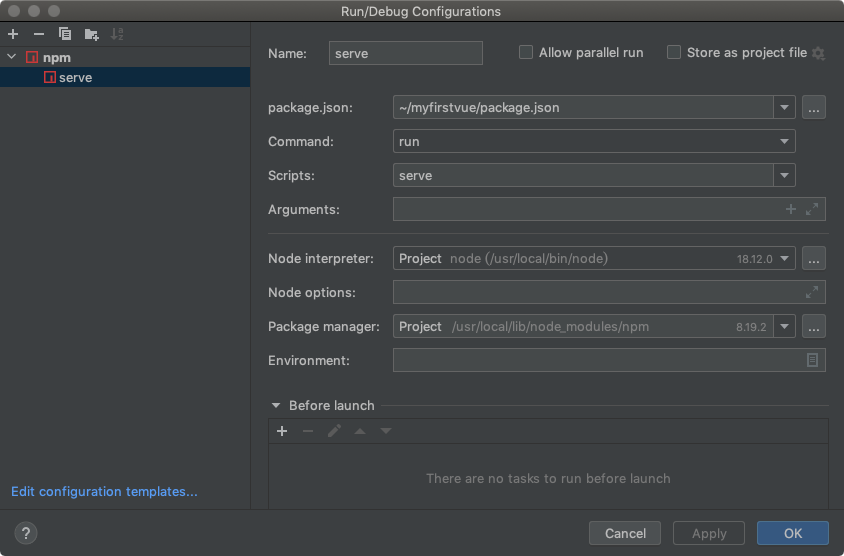The image size is (844, 556).
Task: Open Edit configuration templates link
Action: tap(104, 492)
